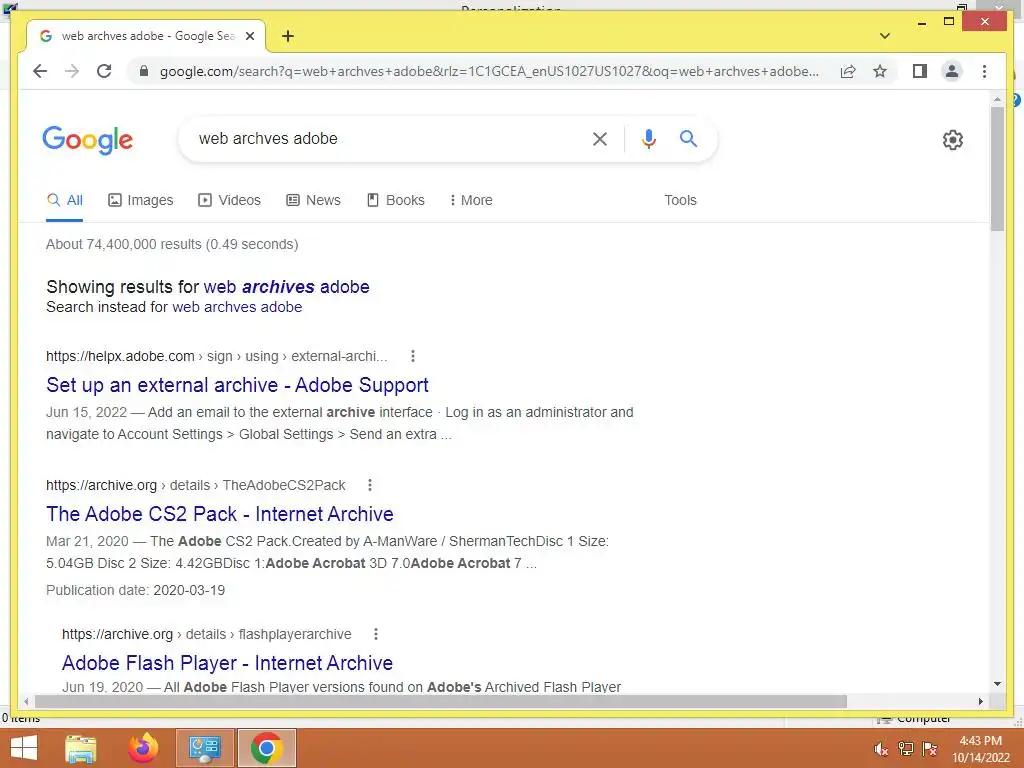Image resolution: width=1024 pixels, height=768 pixels.
Task: Open the Chrome profile avatar
Action: coord(952,71)
